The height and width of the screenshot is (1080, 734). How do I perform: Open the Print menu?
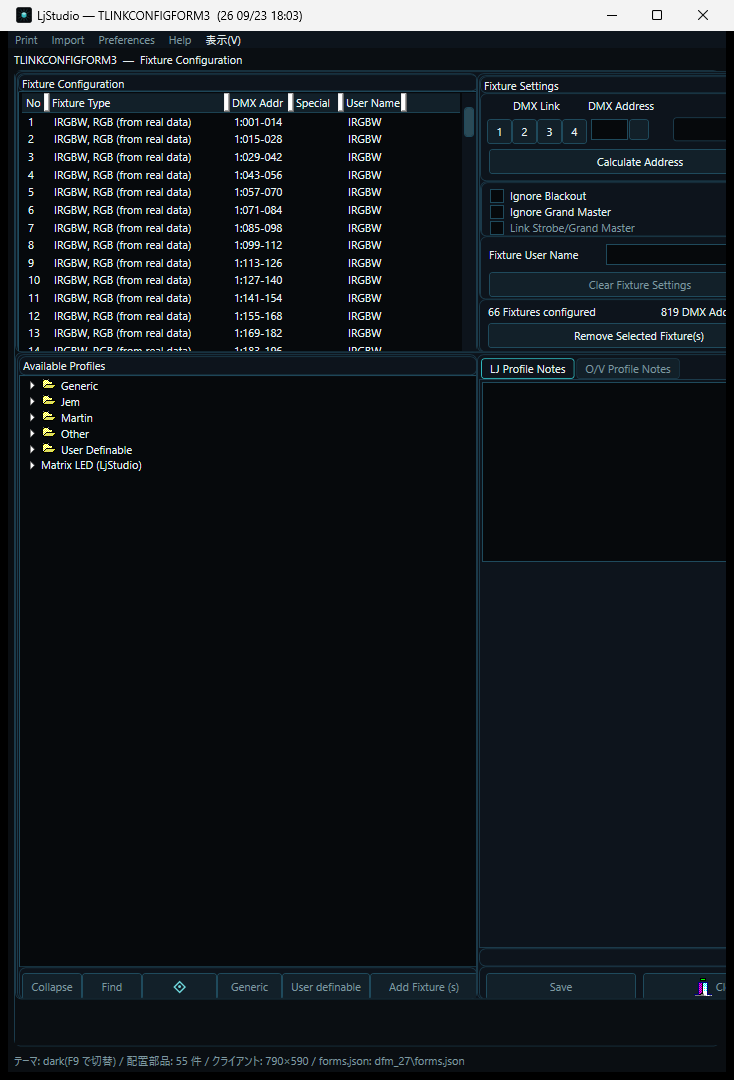(x=26, y=40)
